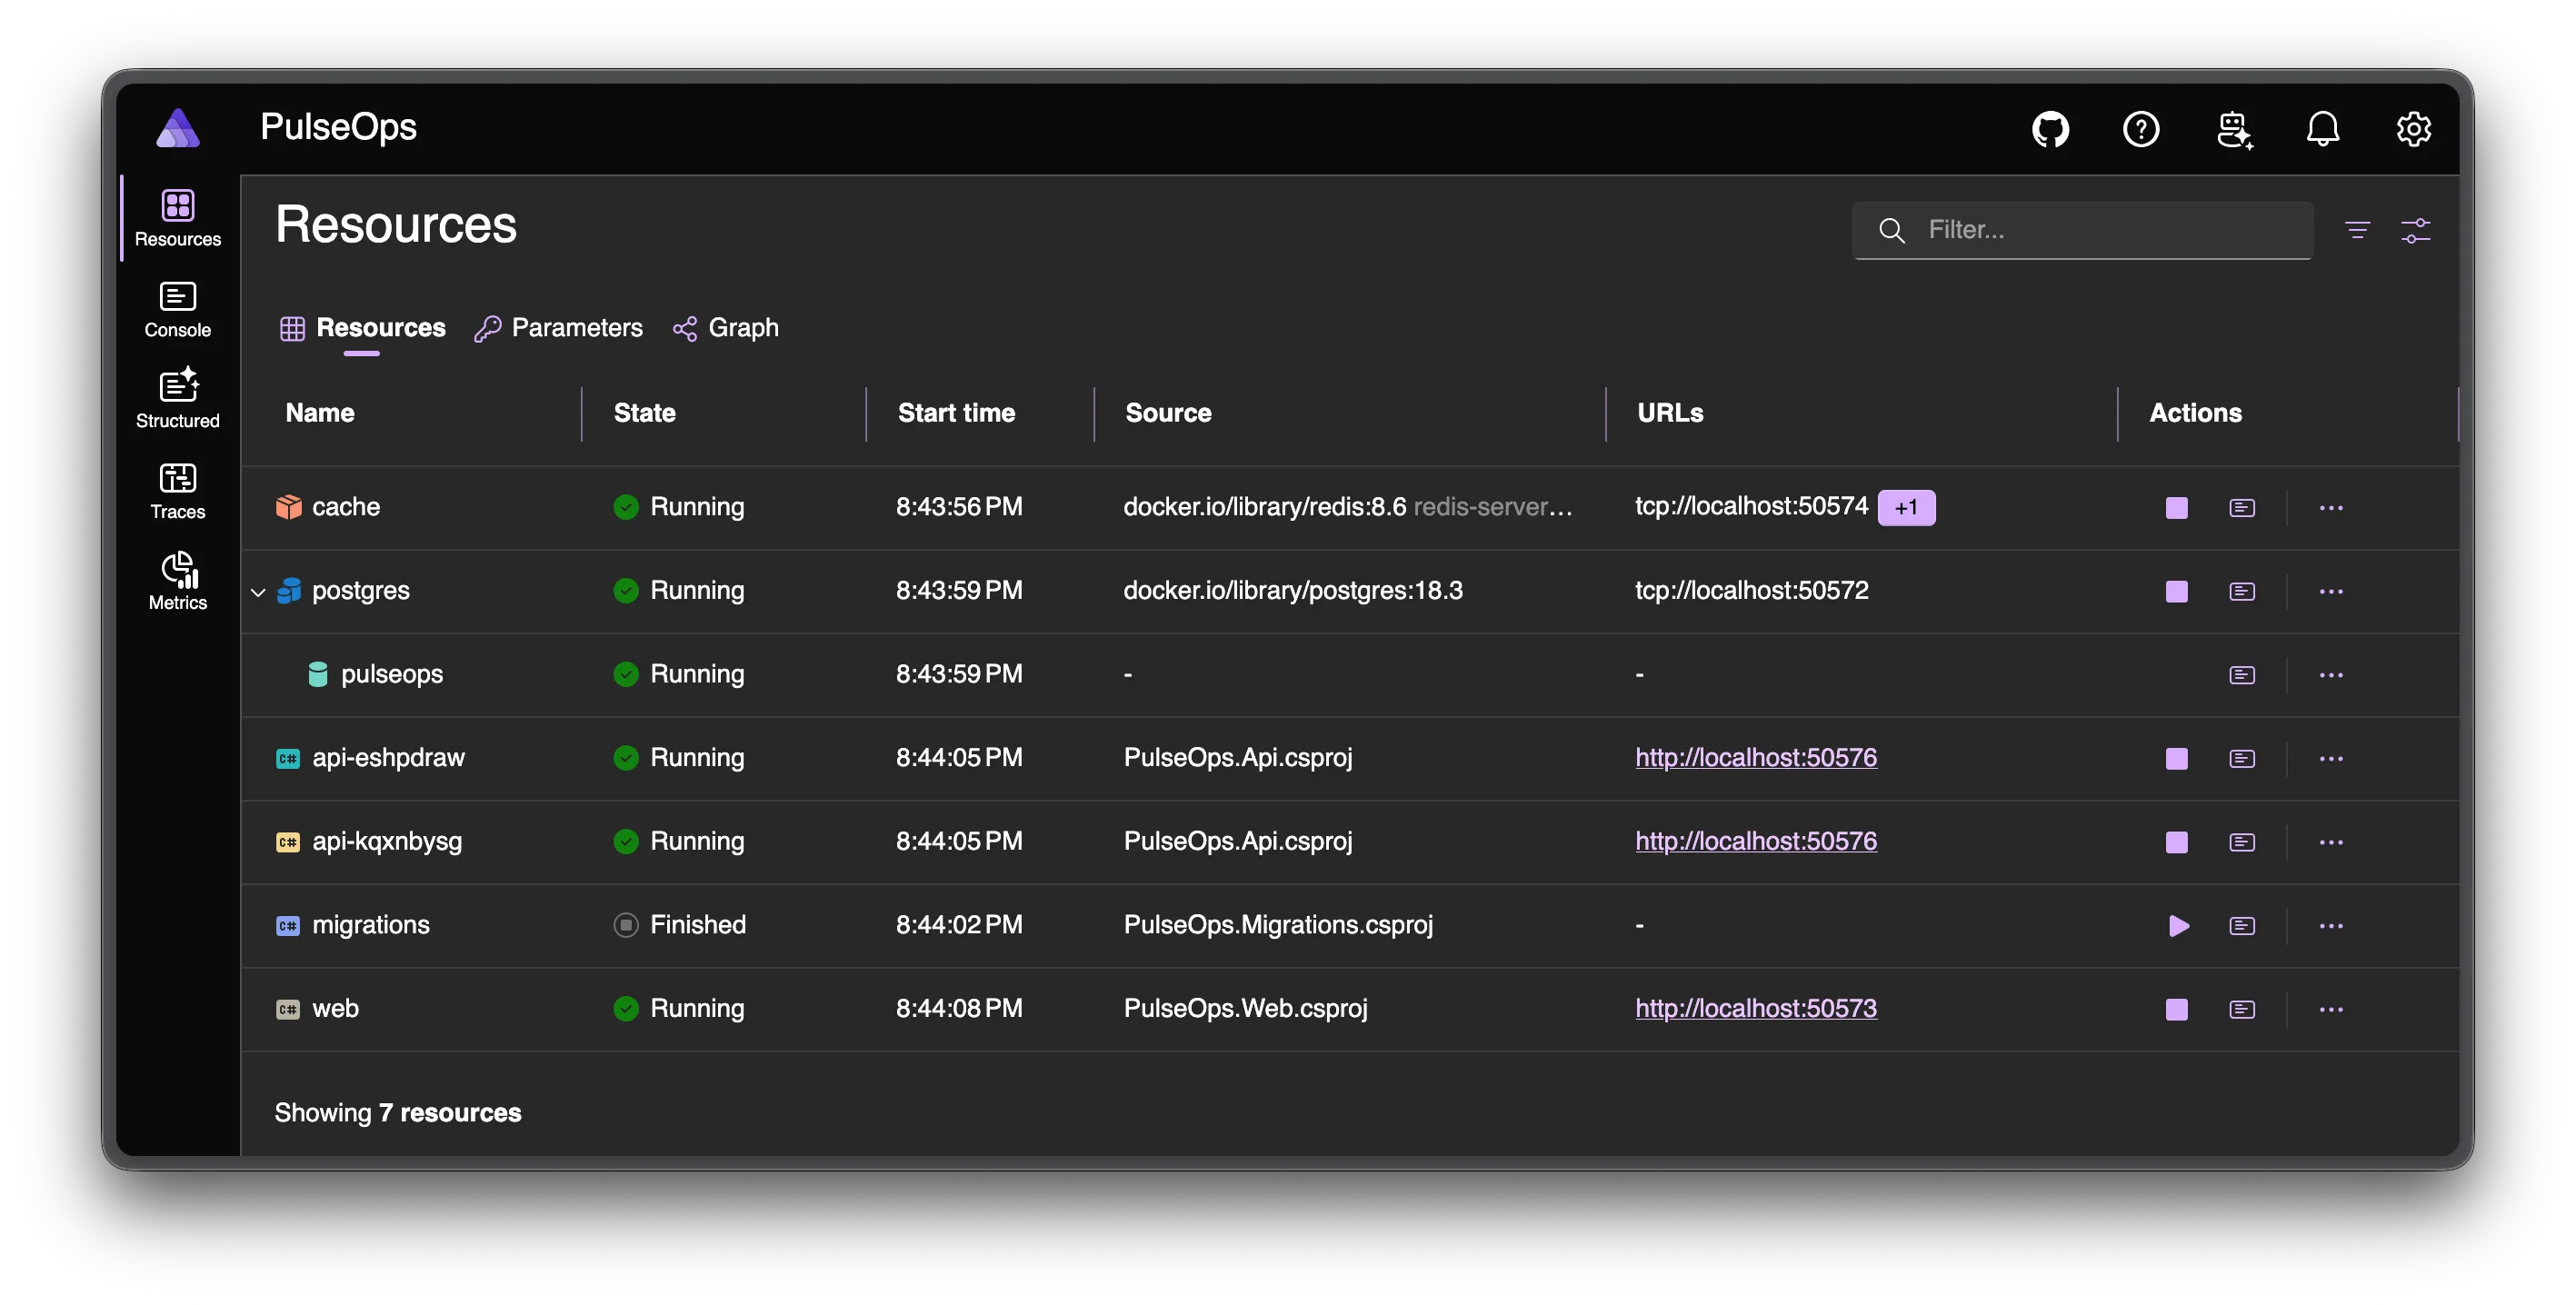Open the help question mark icon
Screen dimensions: 2576x1305
pos(2141,129)
